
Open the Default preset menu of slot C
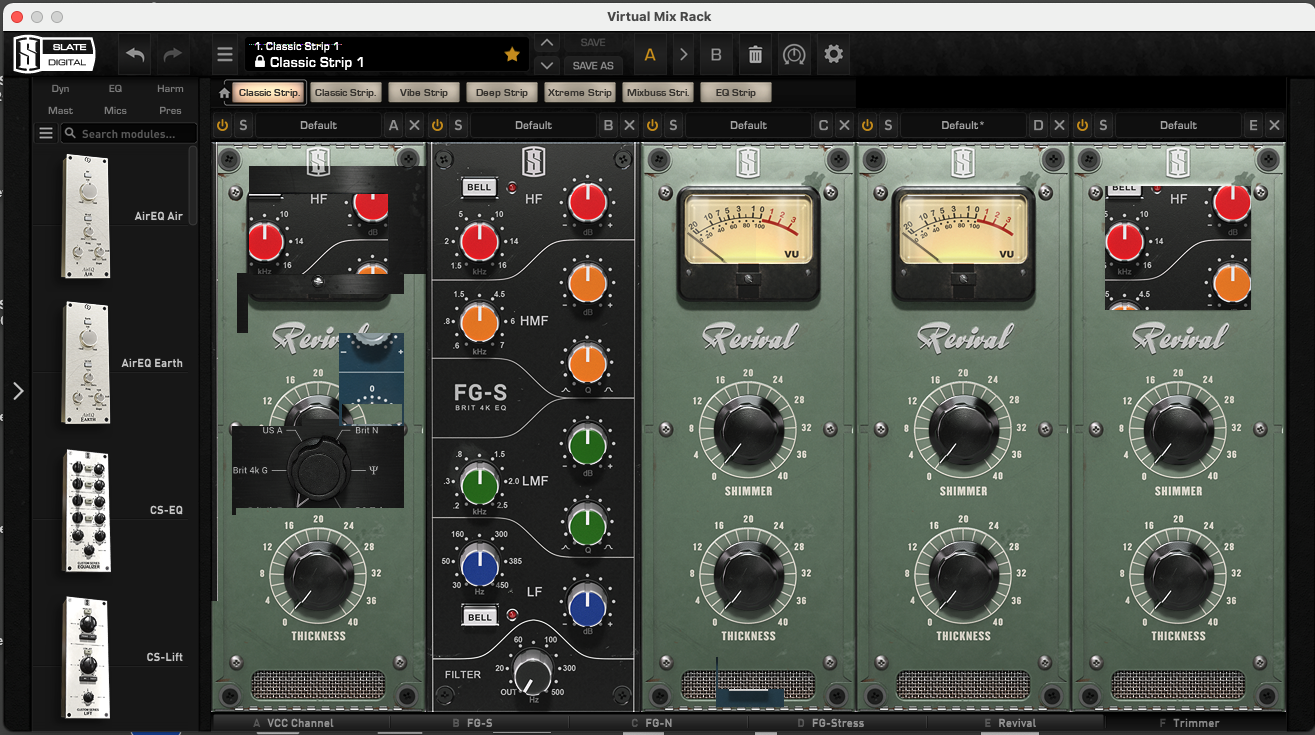[748, 125]
